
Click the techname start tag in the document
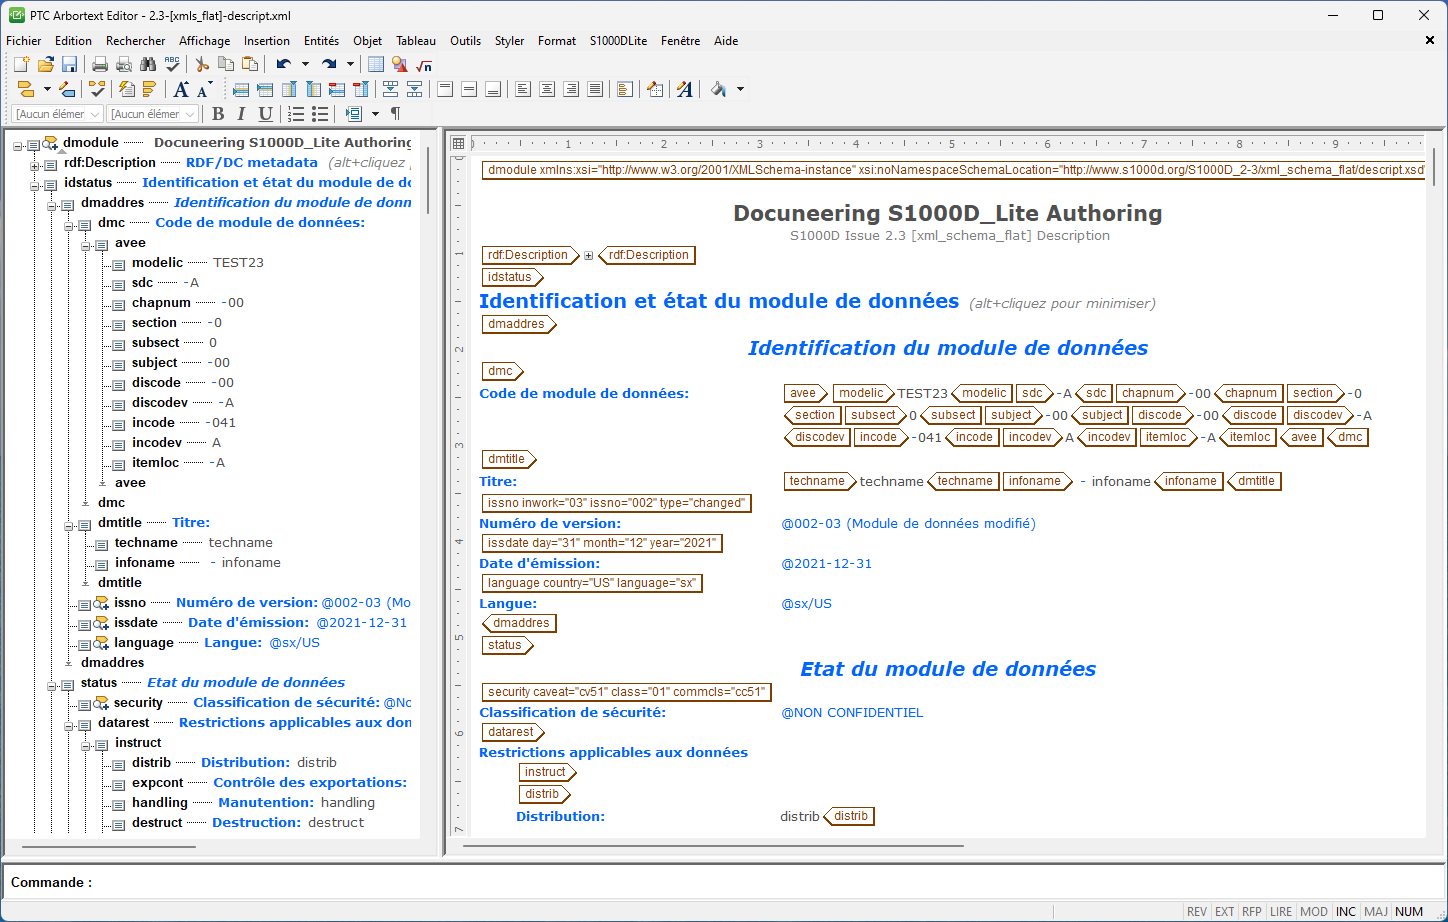819,481
